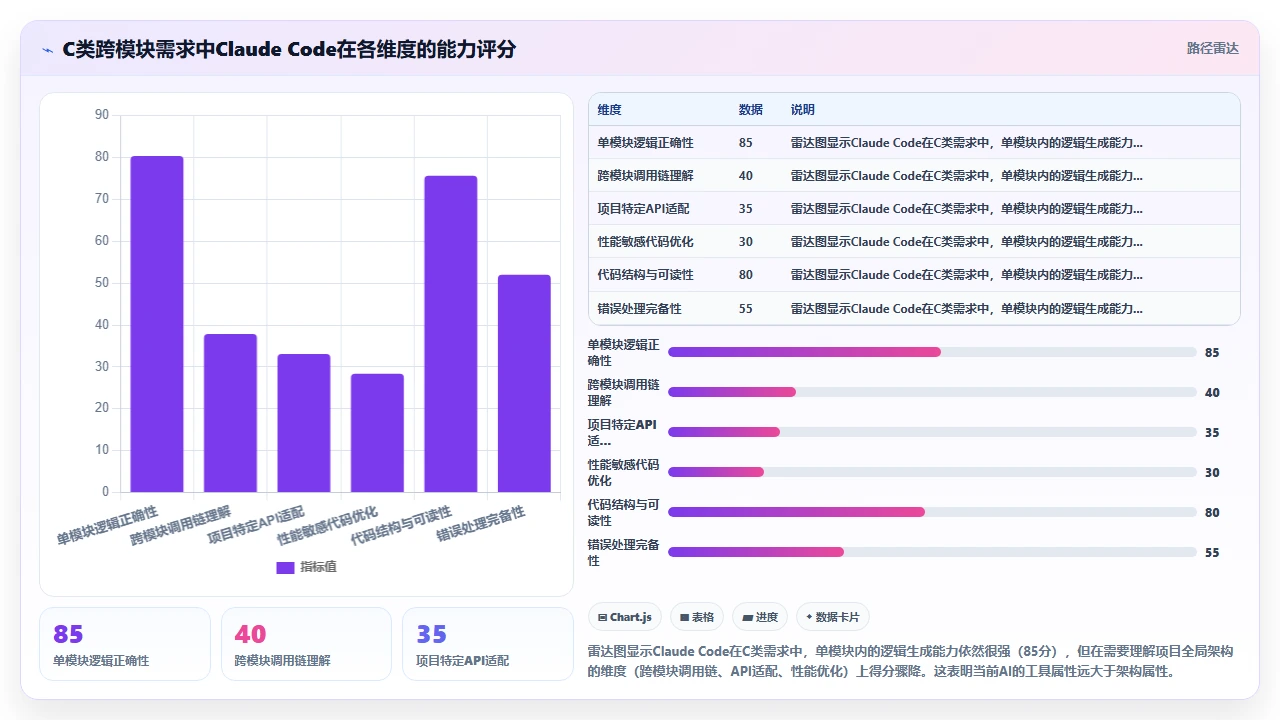
Task: Click the progress bar showing 55
Action: (x=932, y=552)
